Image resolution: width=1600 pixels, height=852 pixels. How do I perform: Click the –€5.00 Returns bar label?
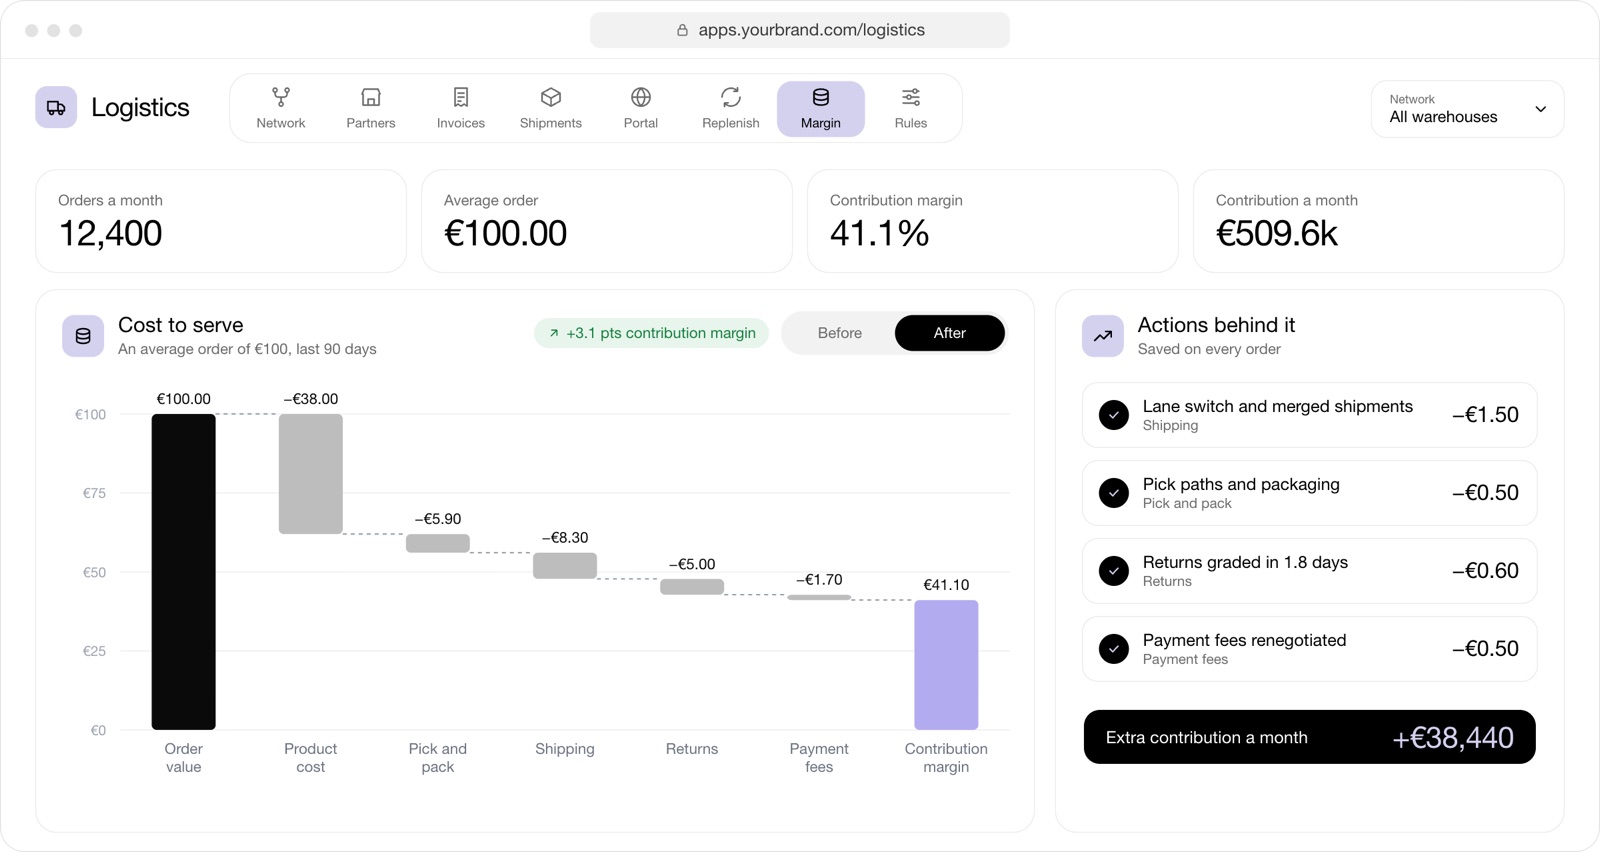(x=692, y=564)
